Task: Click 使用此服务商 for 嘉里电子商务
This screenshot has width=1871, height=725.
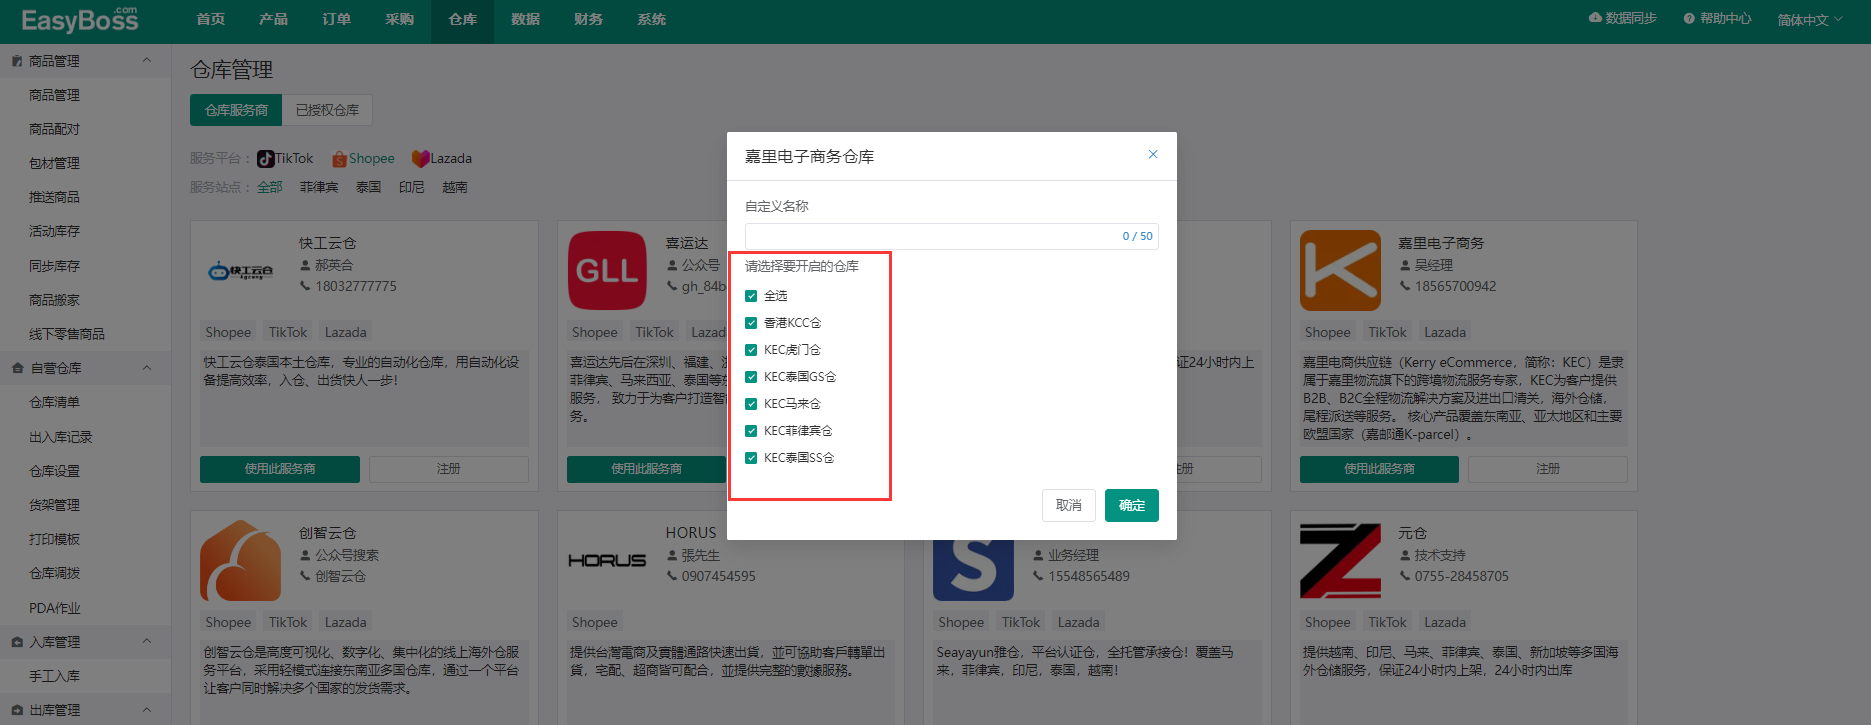Action: pyautogui.click(x=1379, y=469)
